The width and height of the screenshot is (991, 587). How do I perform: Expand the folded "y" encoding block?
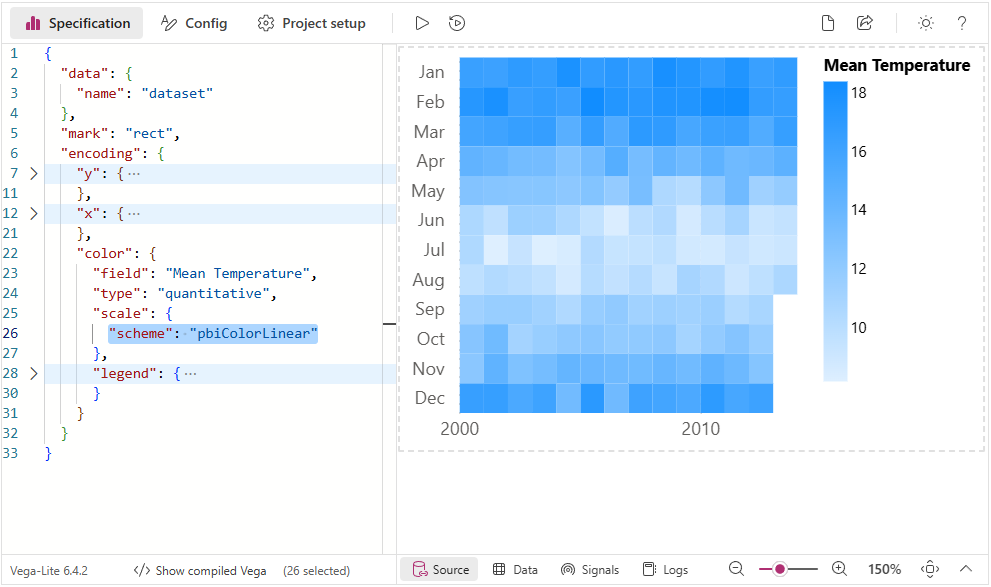click(33, 173)
